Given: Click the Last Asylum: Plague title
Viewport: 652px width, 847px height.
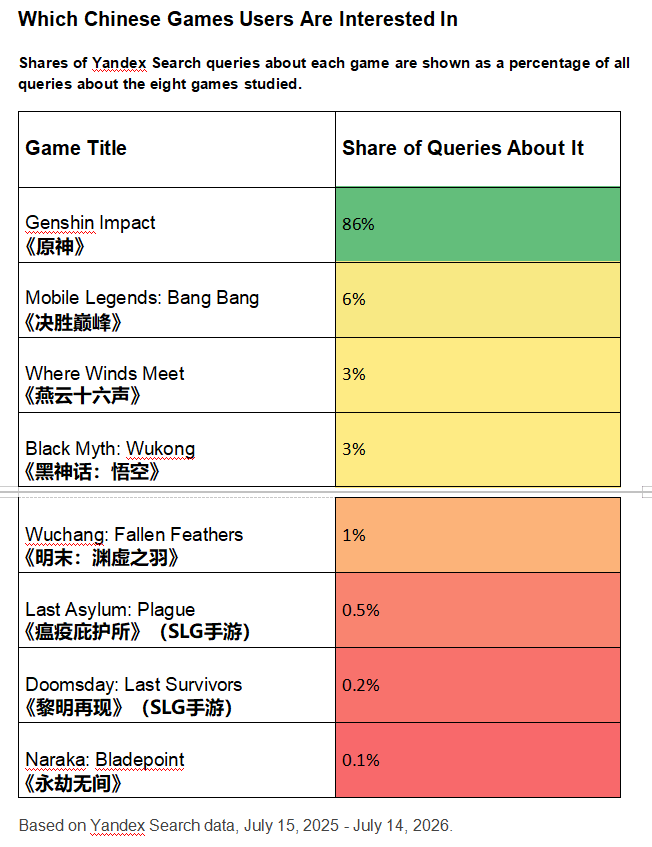Looking at the screenshot, I should 110,609.
